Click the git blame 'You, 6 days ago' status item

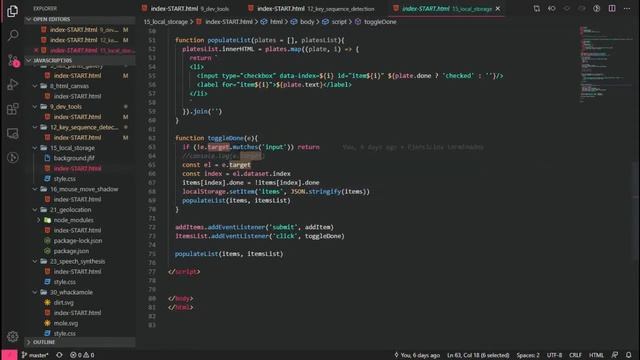coord(417,355)
